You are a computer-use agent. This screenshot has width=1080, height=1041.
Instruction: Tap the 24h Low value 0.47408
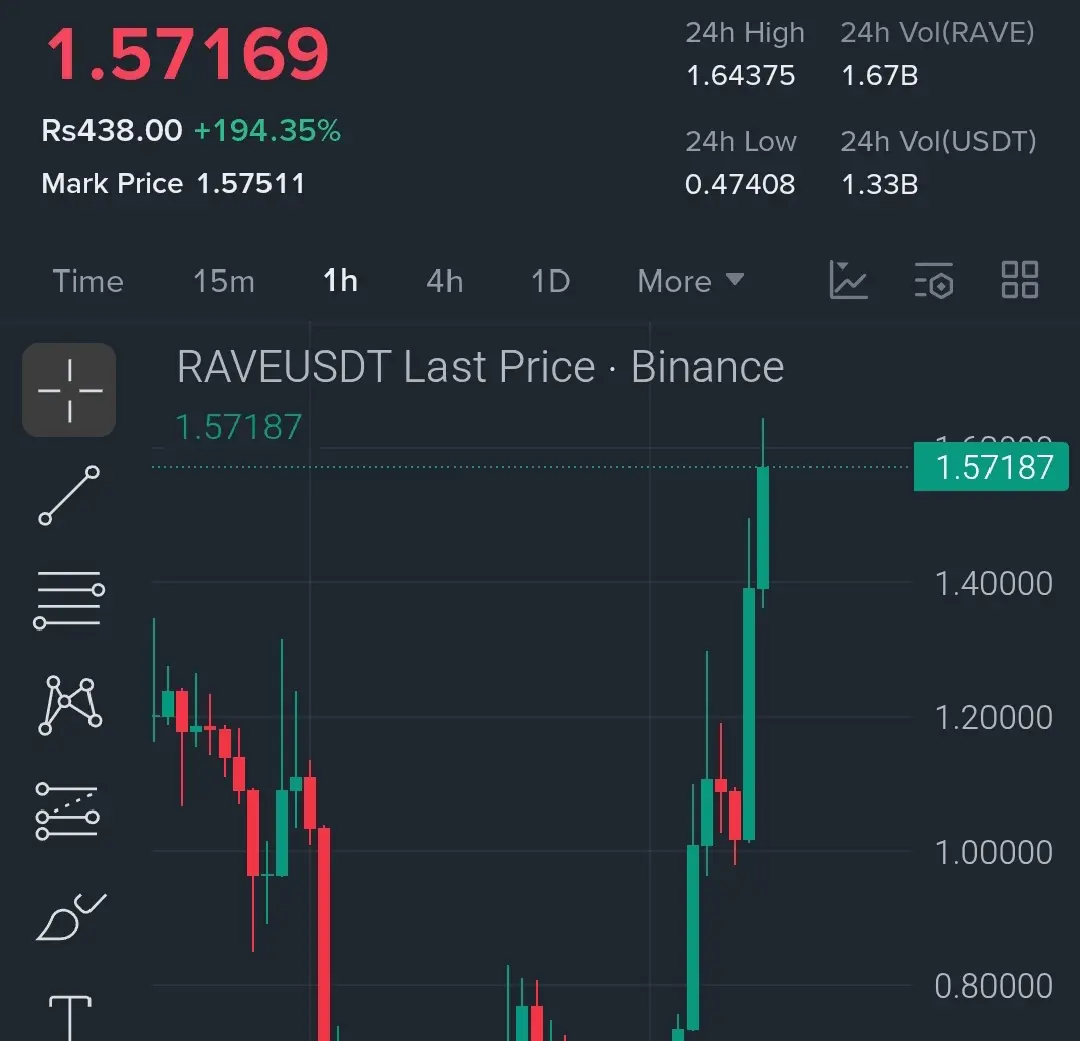coord(740,184)
